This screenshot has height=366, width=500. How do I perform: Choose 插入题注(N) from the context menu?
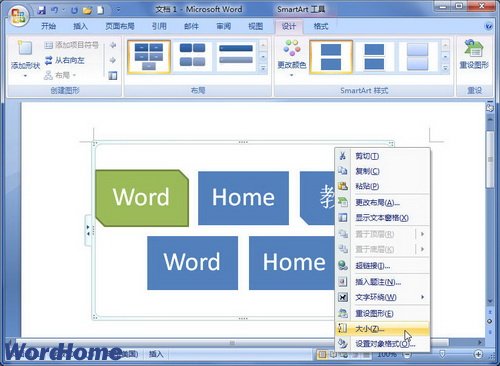[x=383, y=282]
